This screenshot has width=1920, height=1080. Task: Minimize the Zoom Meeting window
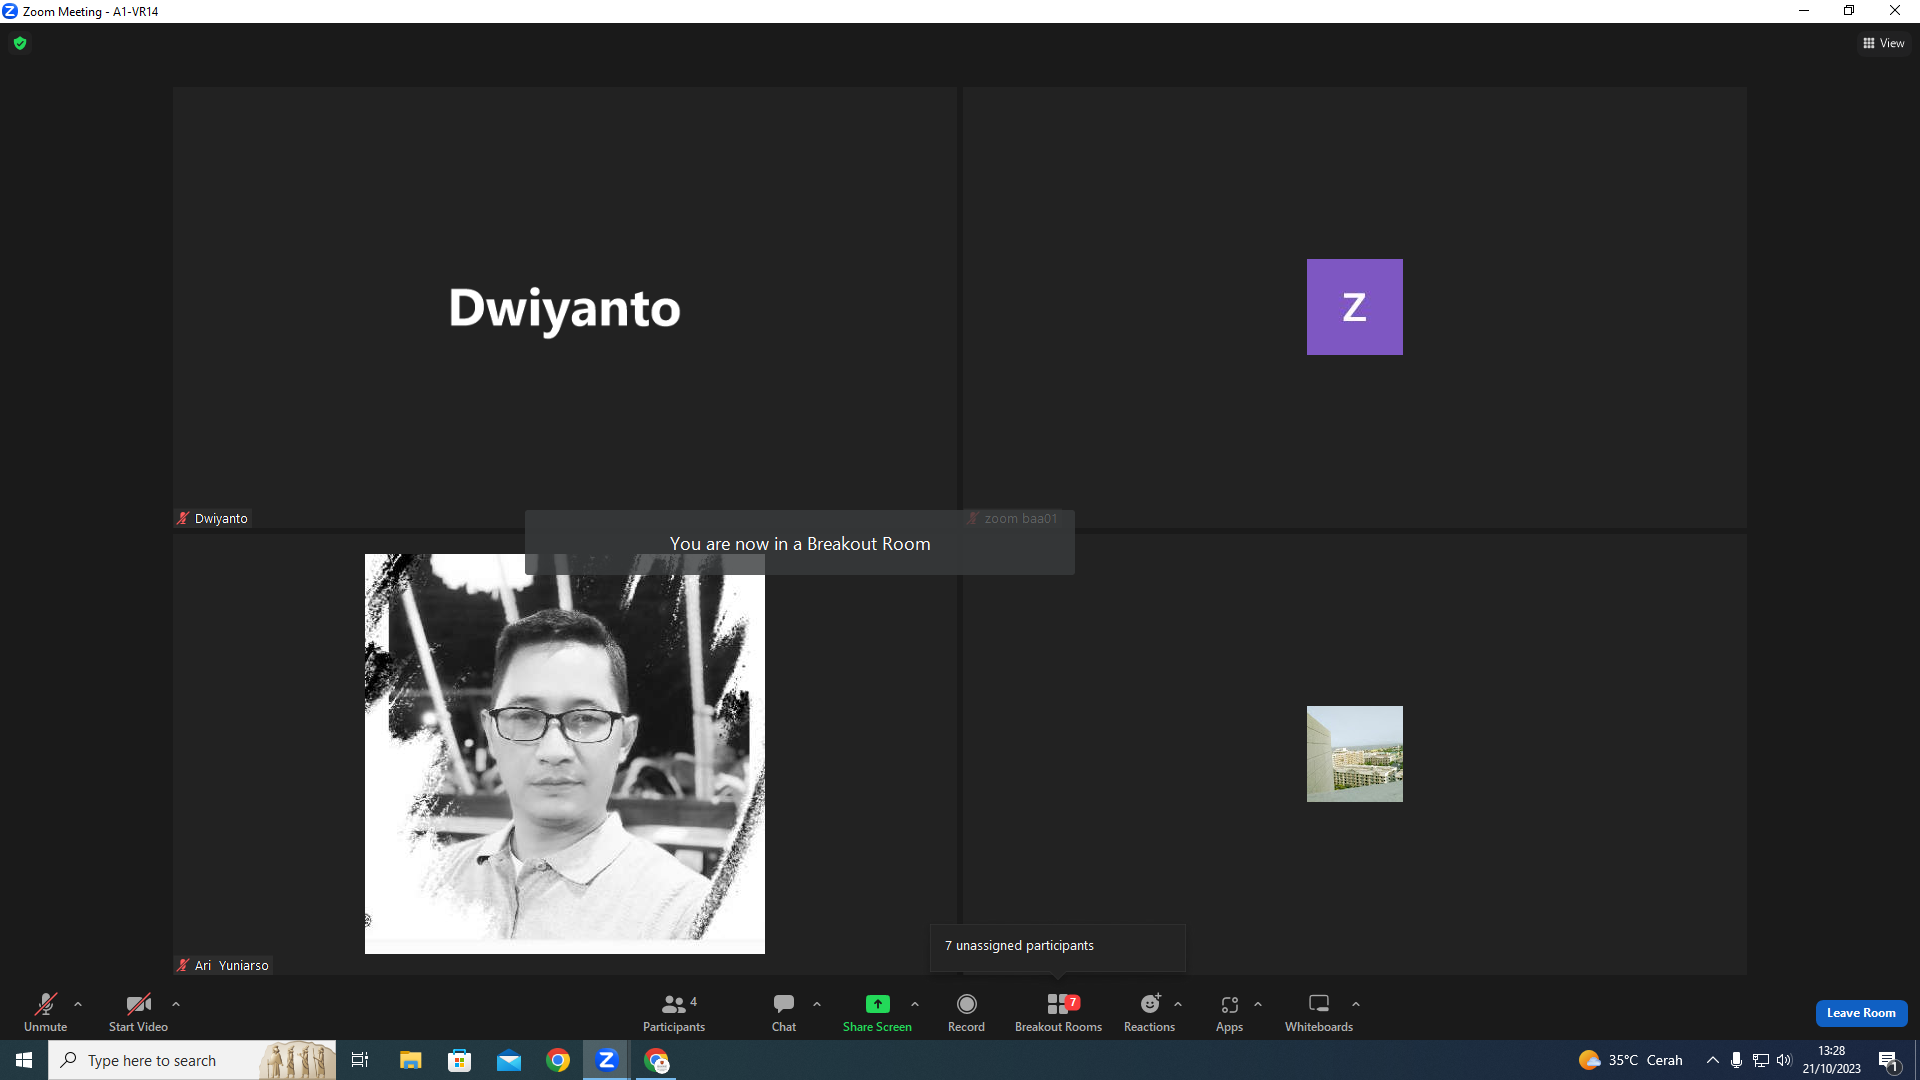click(x=1804, y=11)
